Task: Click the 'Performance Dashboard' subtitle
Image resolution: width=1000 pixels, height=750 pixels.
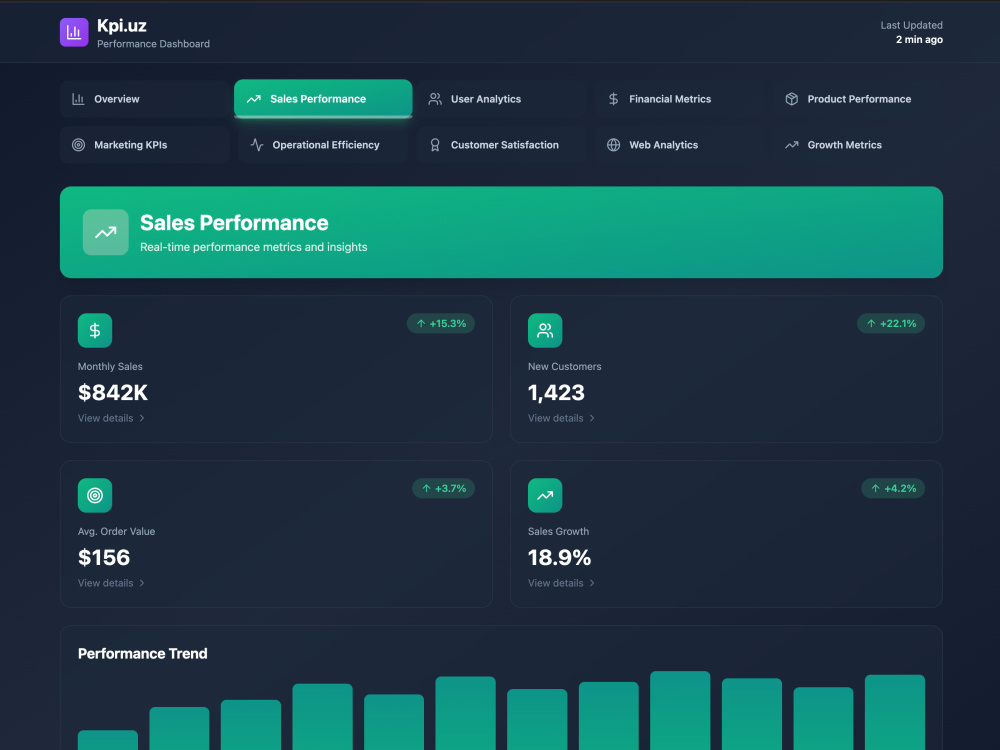Action: pyautogui.click(x=153, y=44)
